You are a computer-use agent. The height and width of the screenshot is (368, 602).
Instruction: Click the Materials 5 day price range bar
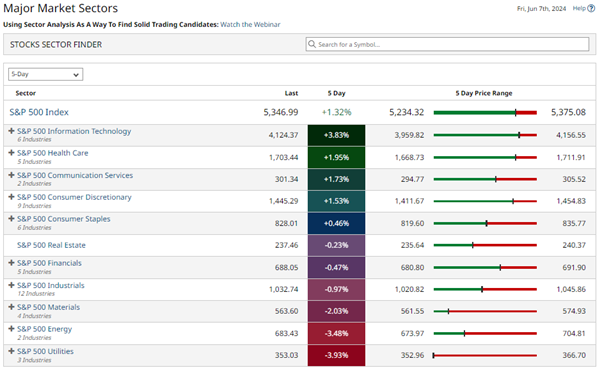click(x=485, y=312)
